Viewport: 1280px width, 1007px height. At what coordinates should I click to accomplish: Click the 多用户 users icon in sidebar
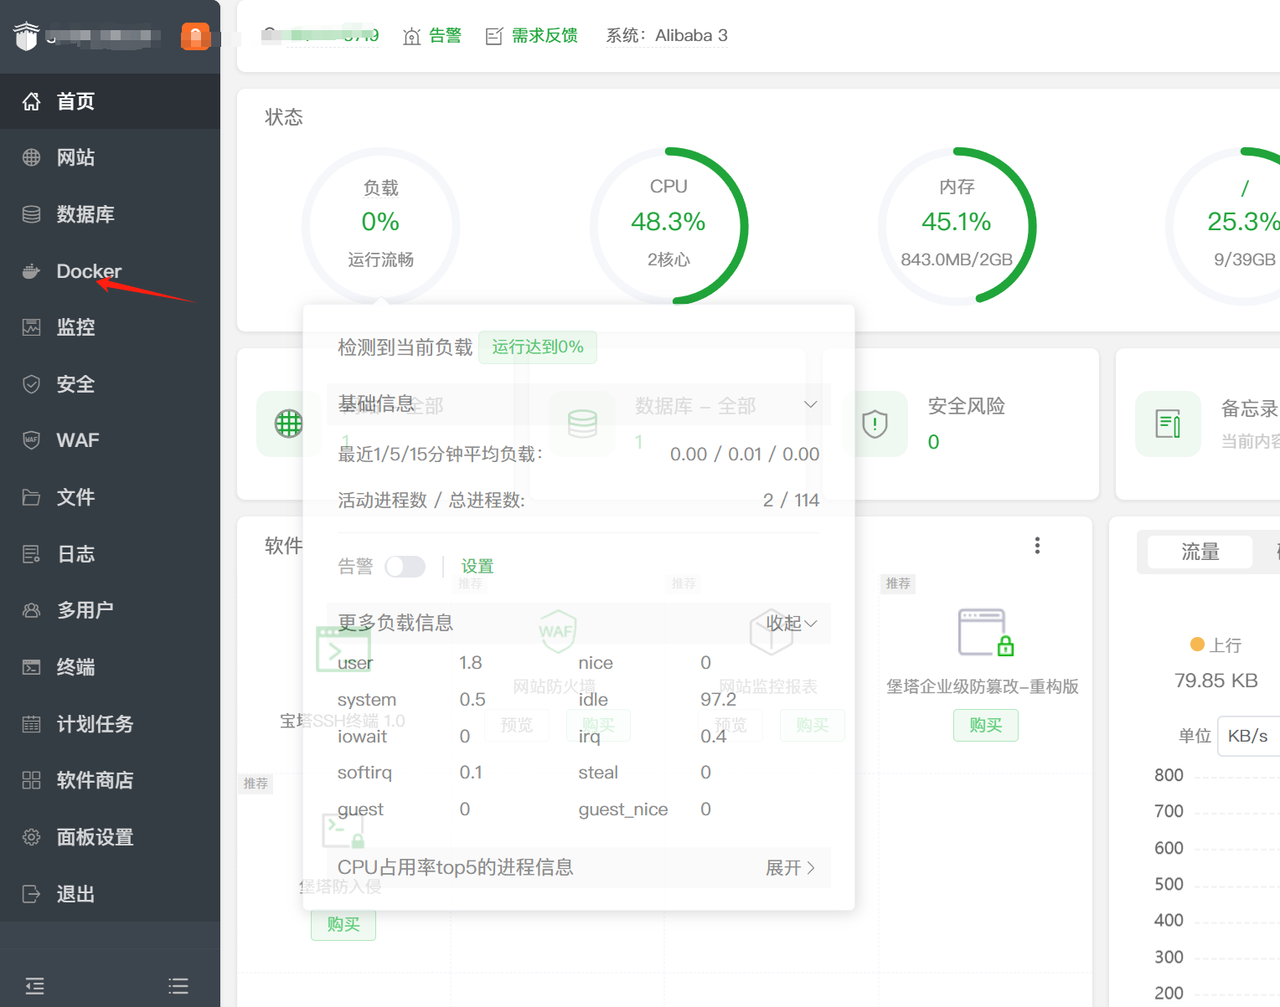coord(32,610)
